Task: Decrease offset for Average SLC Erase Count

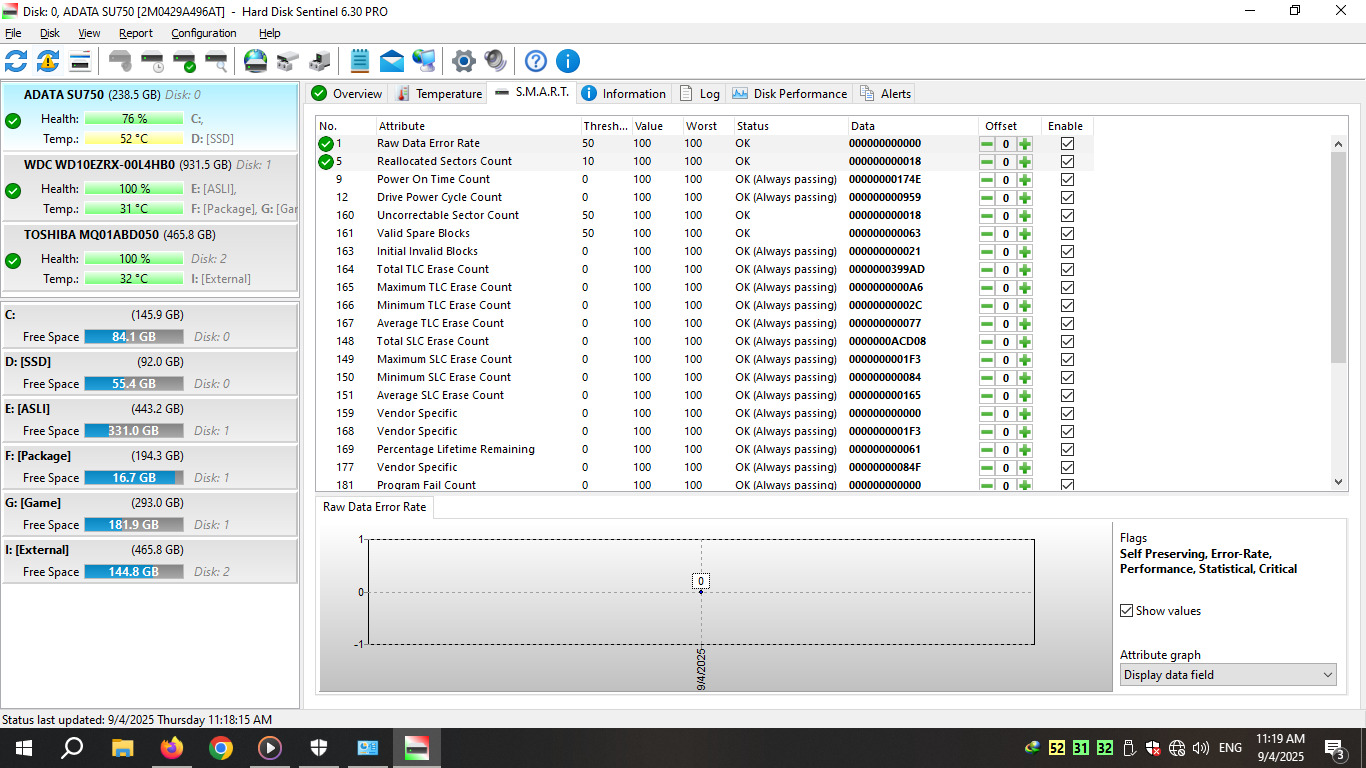Action: point(987,396)
